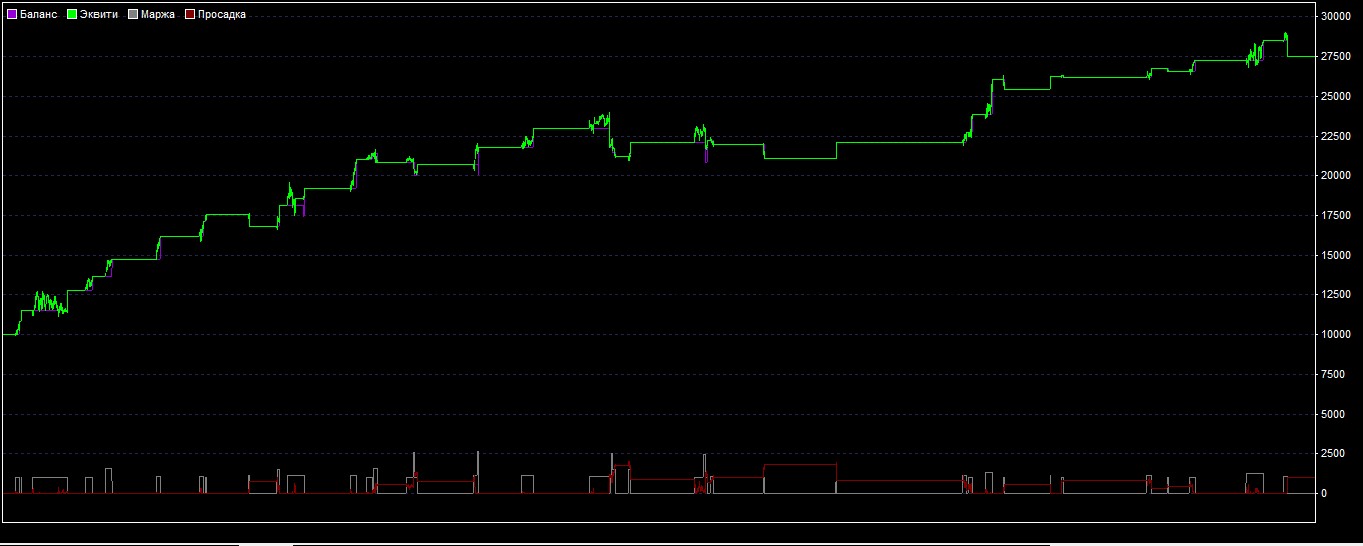Screen dimensions: 1363x546
Task: Click the 10000 axis label
Action: (1336, 335)
